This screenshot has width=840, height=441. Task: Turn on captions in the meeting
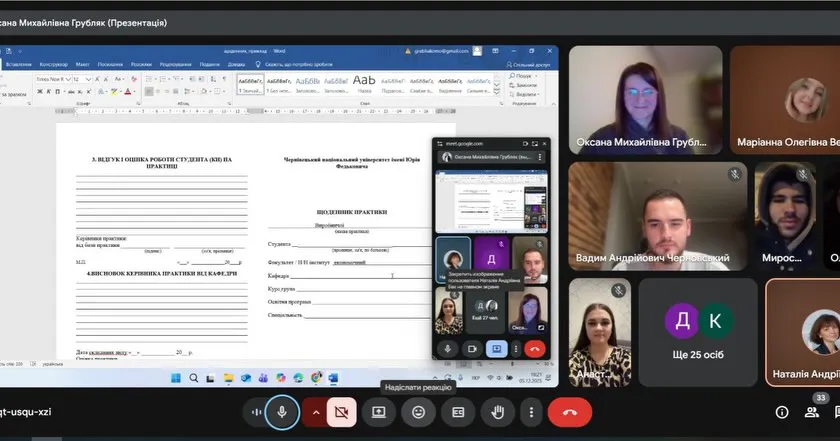click(x=458, y=411)
